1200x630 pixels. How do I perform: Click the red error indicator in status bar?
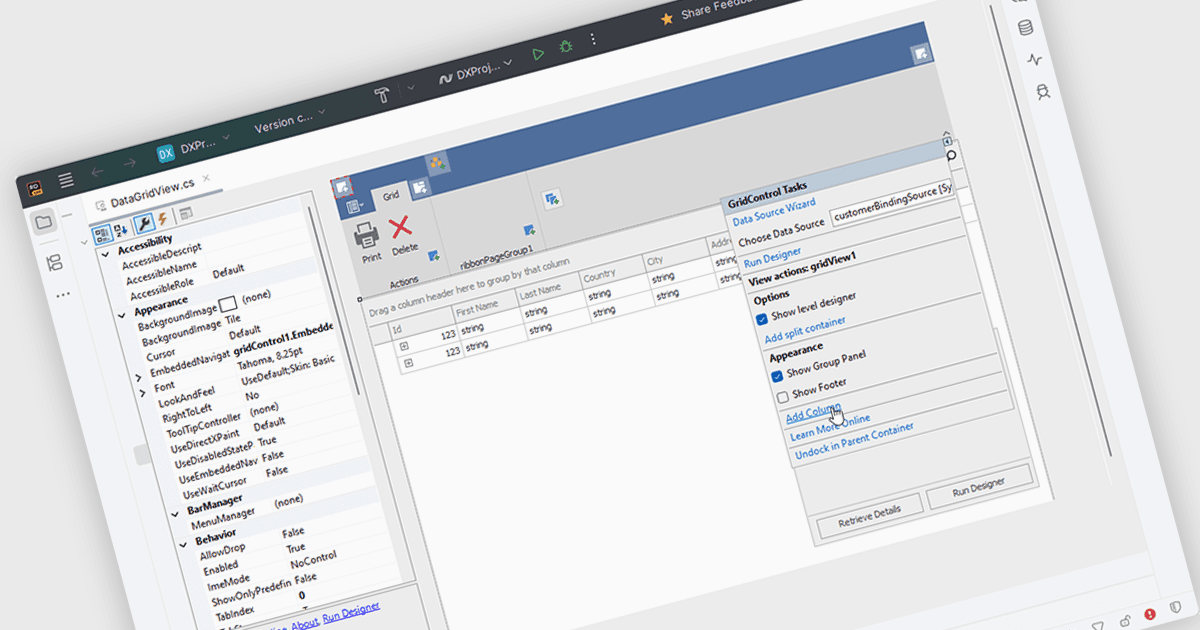[1150, 614]
